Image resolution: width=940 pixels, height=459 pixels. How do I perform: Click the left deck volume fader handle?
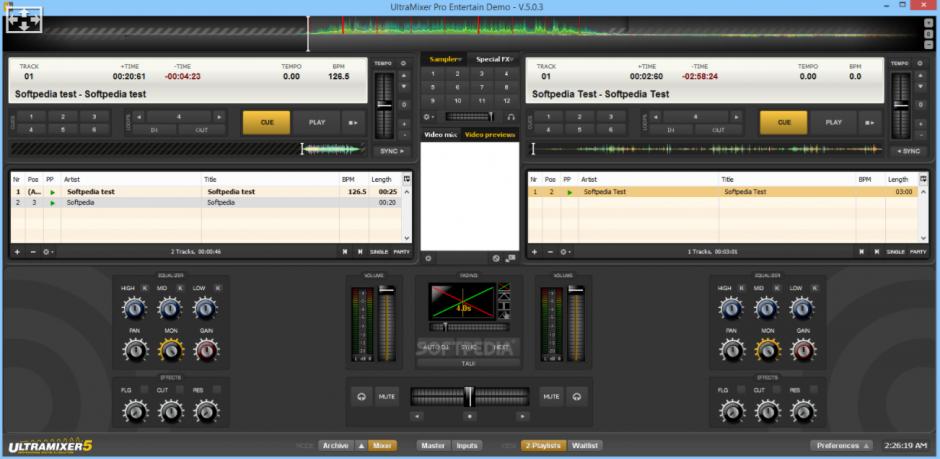387,290
